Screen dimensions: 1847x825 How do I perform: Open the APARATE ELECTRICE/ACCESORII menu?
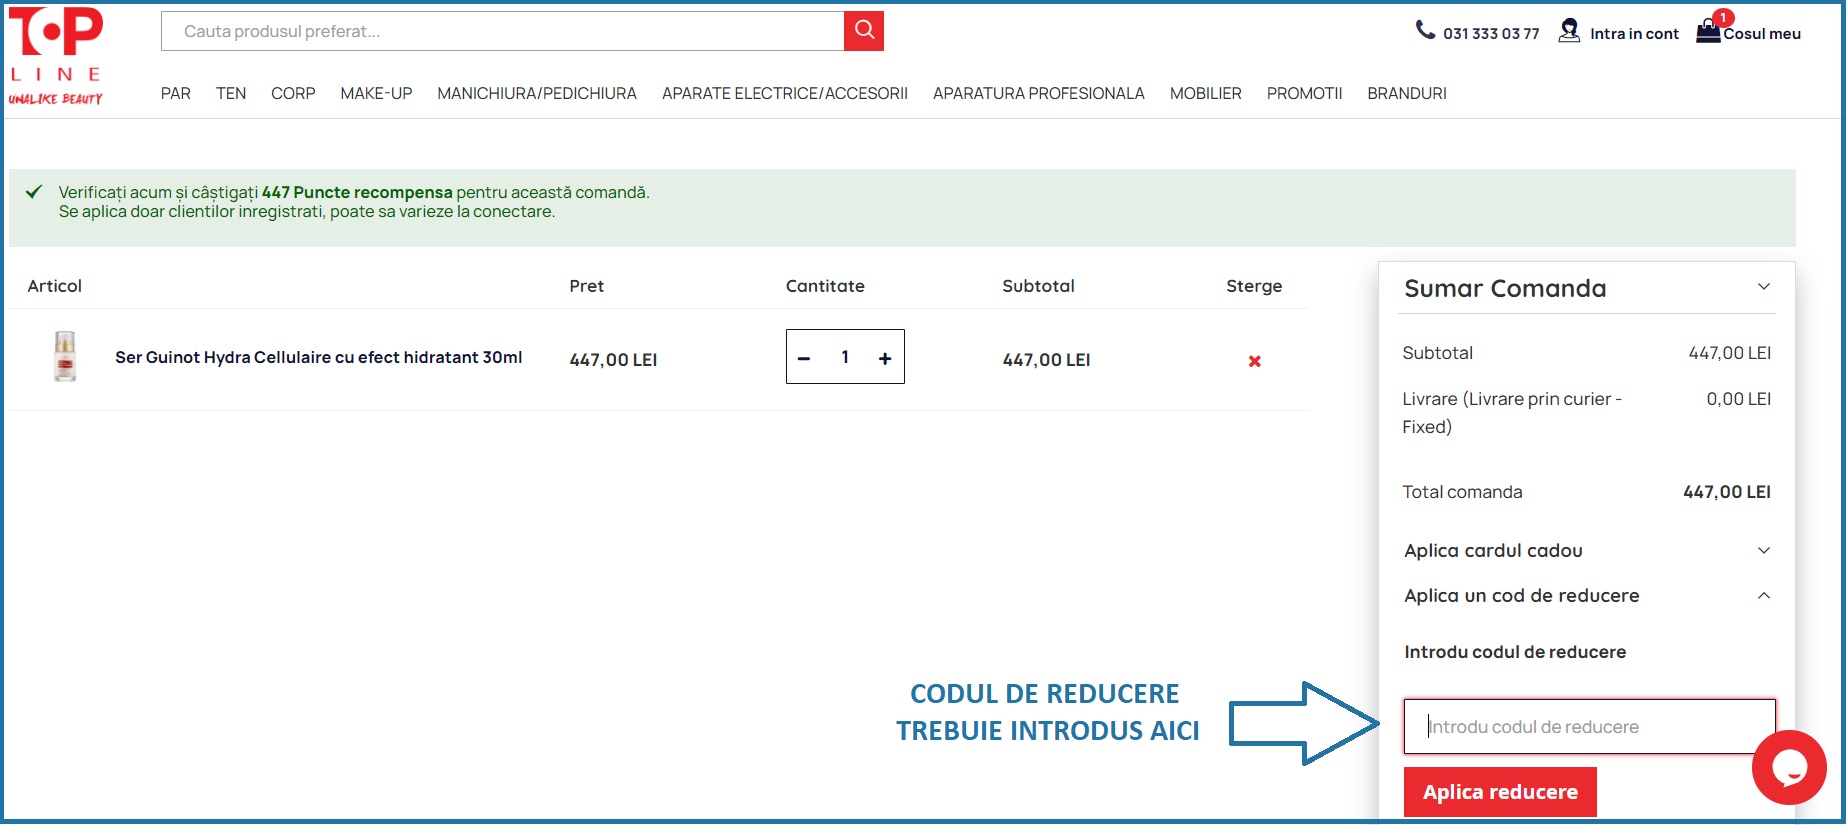click(x=785, y=93)
